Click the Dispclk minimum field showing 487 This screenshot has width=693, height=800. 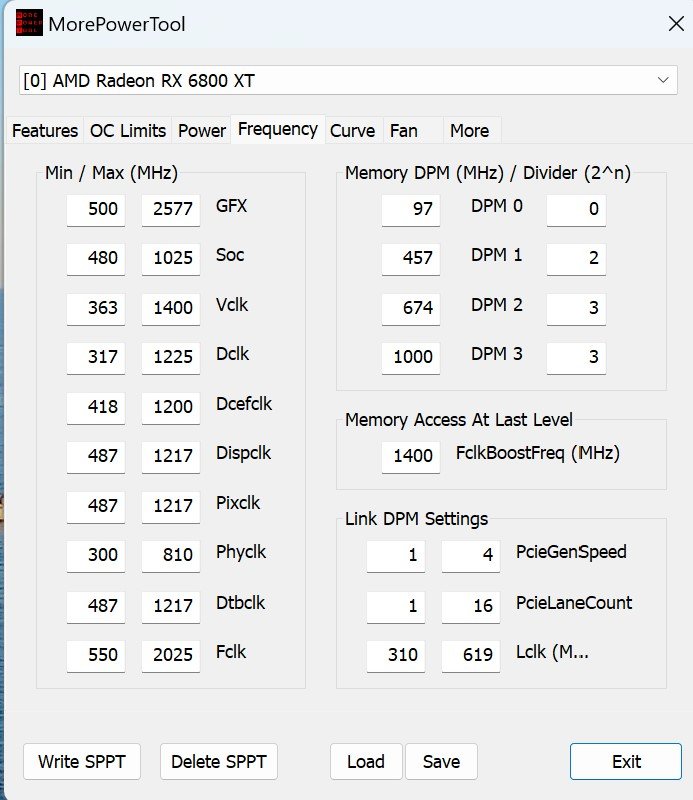pos(96,456)
